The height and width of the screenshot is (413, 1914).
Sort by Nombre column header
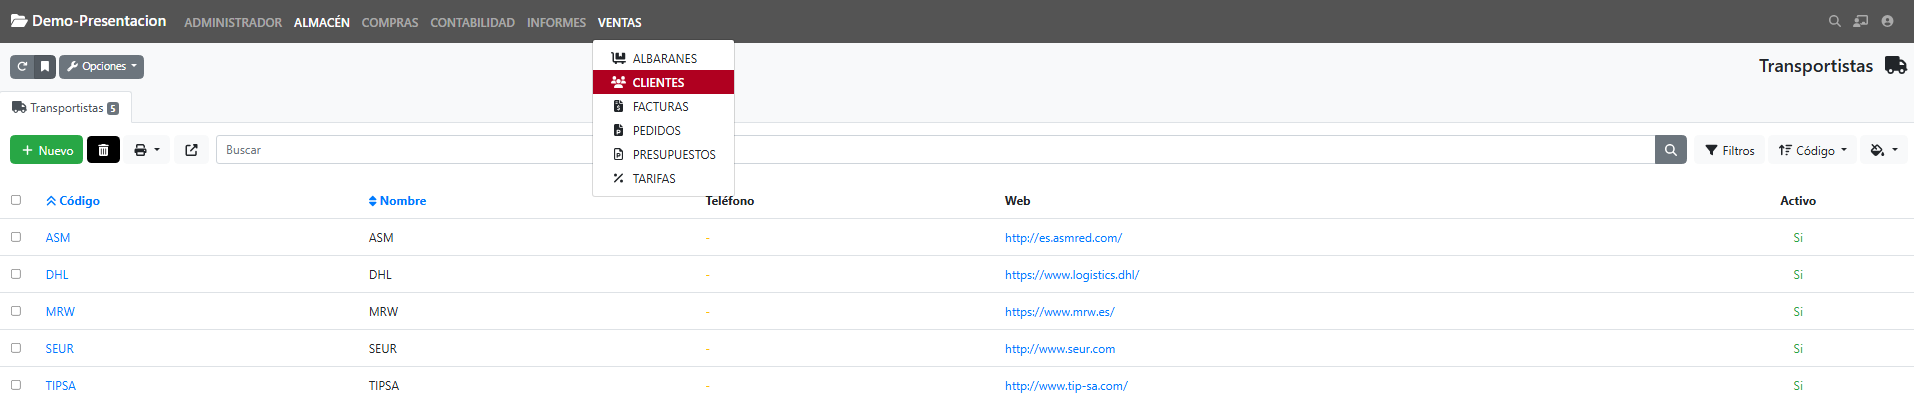point(397,201)
